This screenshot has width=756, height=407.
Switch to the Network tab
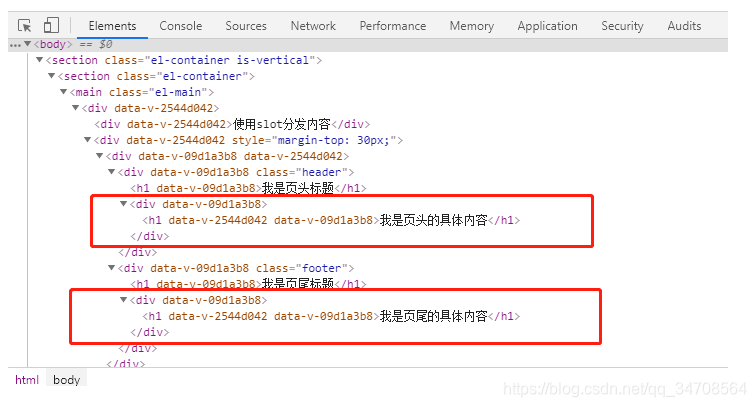pyautogui.click(x=313, y=26)
